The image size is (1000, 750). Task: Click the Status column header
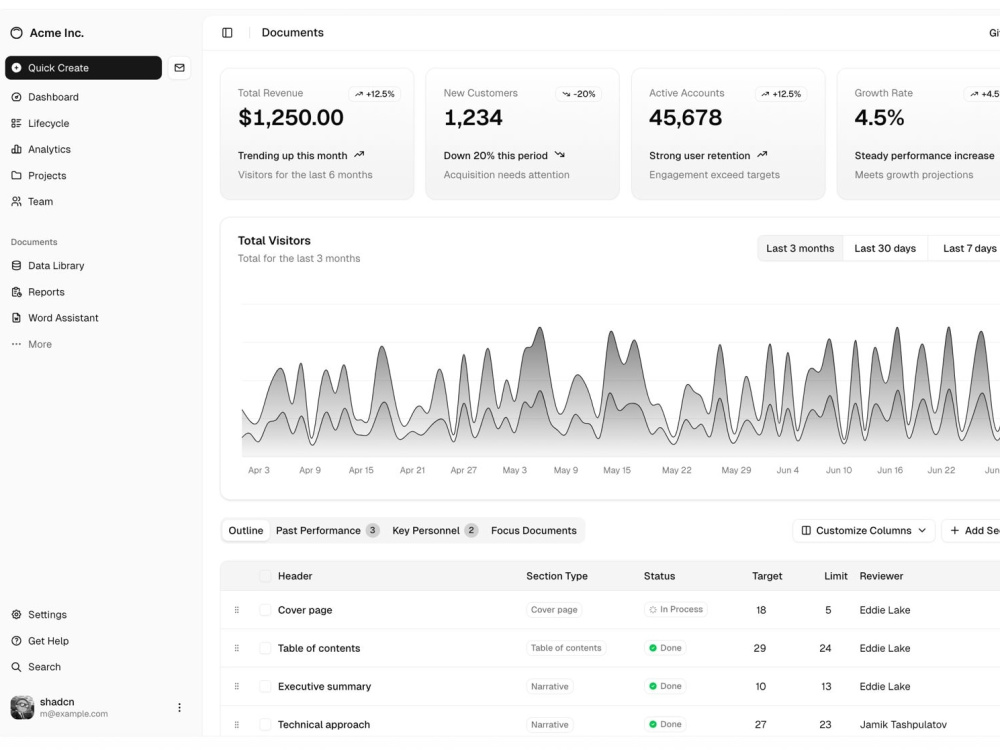(659, 576)
